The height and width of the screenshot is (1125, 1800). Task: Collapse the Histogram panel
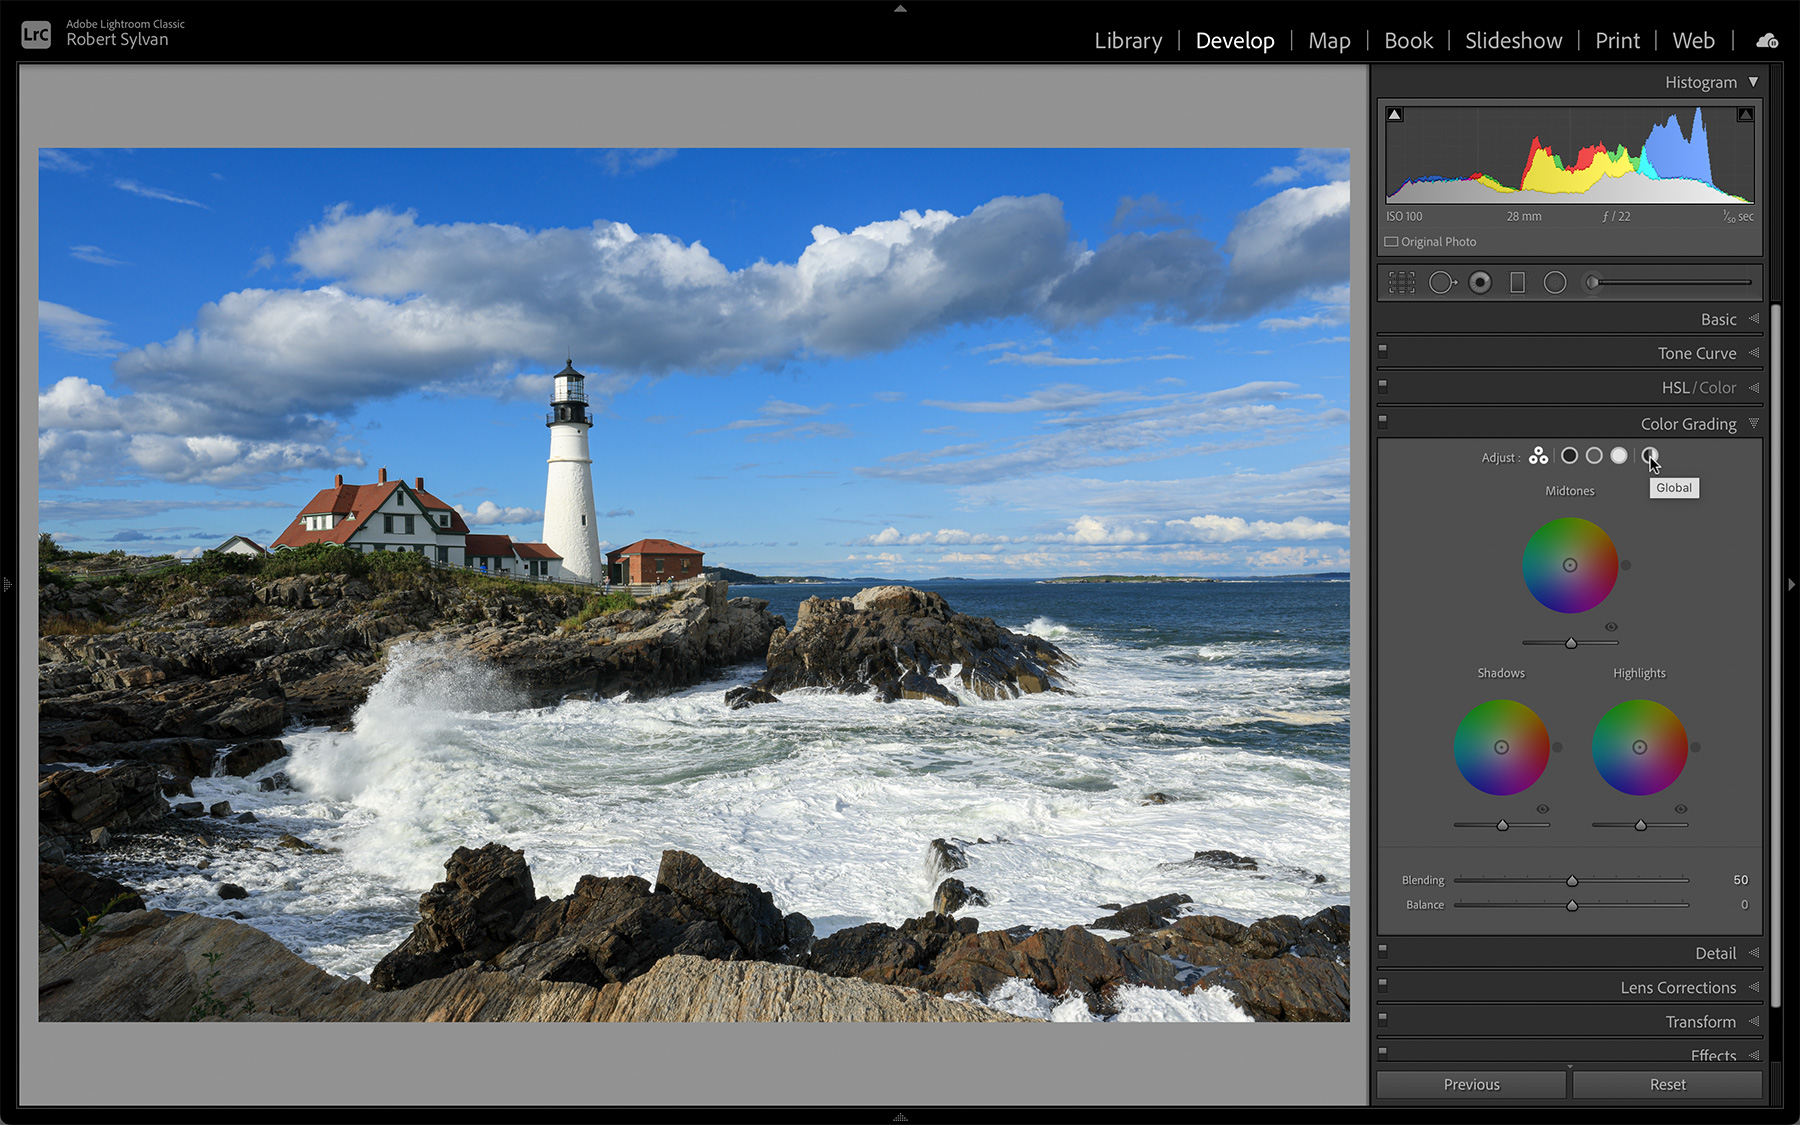(1755, 82)
